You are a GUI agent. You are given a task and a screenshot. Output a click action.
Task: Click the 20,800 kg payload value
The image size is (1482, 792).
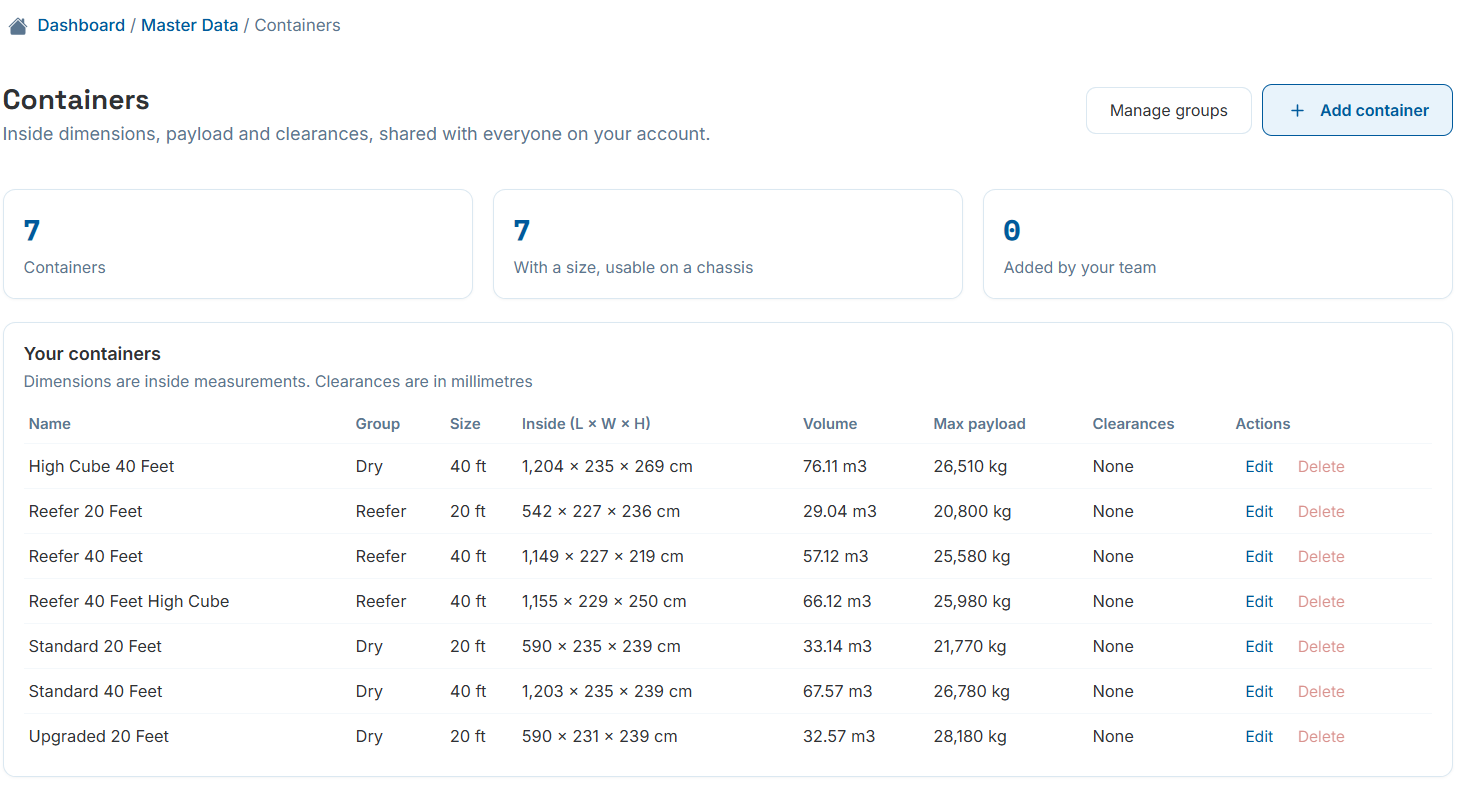[972, 511]
